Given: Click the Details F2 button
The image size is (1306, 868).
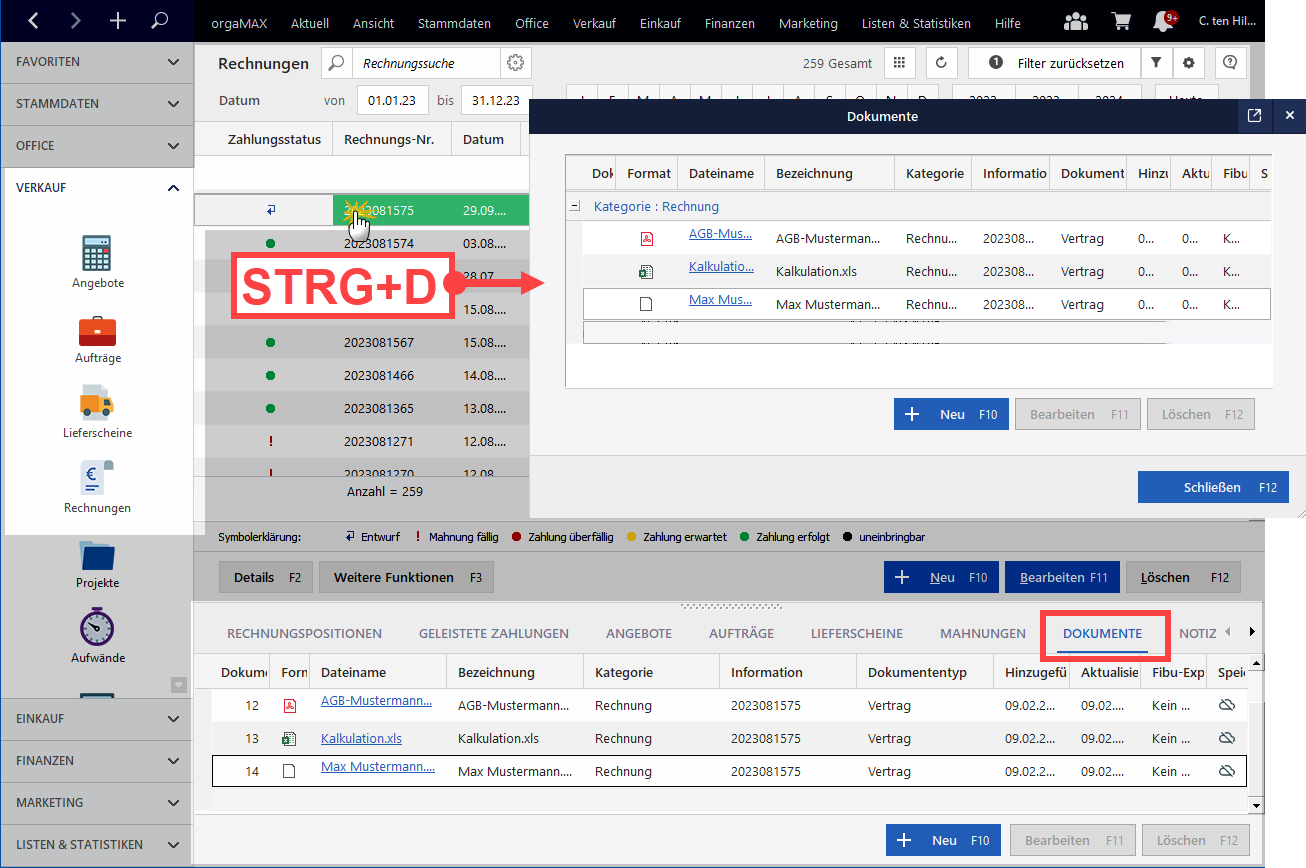Looking at the screenshot, I should pyautogui.click(x=266, y=577).
